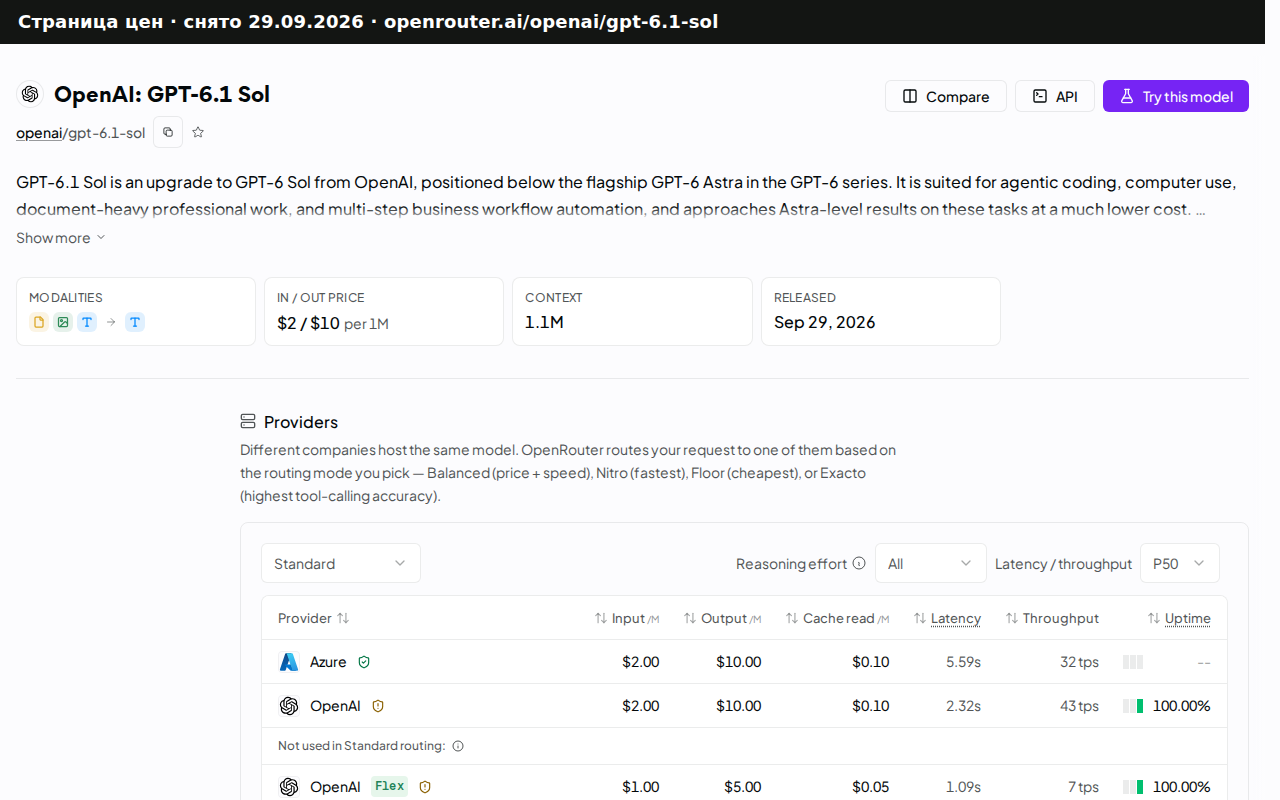Click the Azure uptime bar indicator
This screenshot has width=1280, height=800.
coord(1133,662)
